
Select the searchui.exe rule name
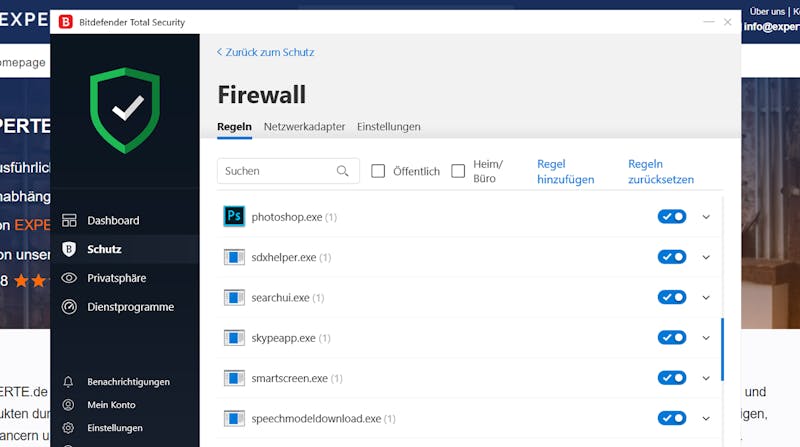click(x=280, y=297)
